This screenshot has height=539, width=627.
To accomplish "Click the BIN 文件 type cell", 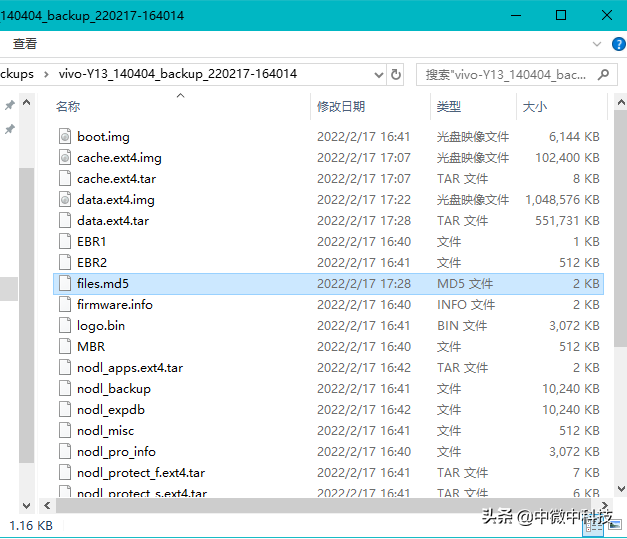I will (462, 325).
